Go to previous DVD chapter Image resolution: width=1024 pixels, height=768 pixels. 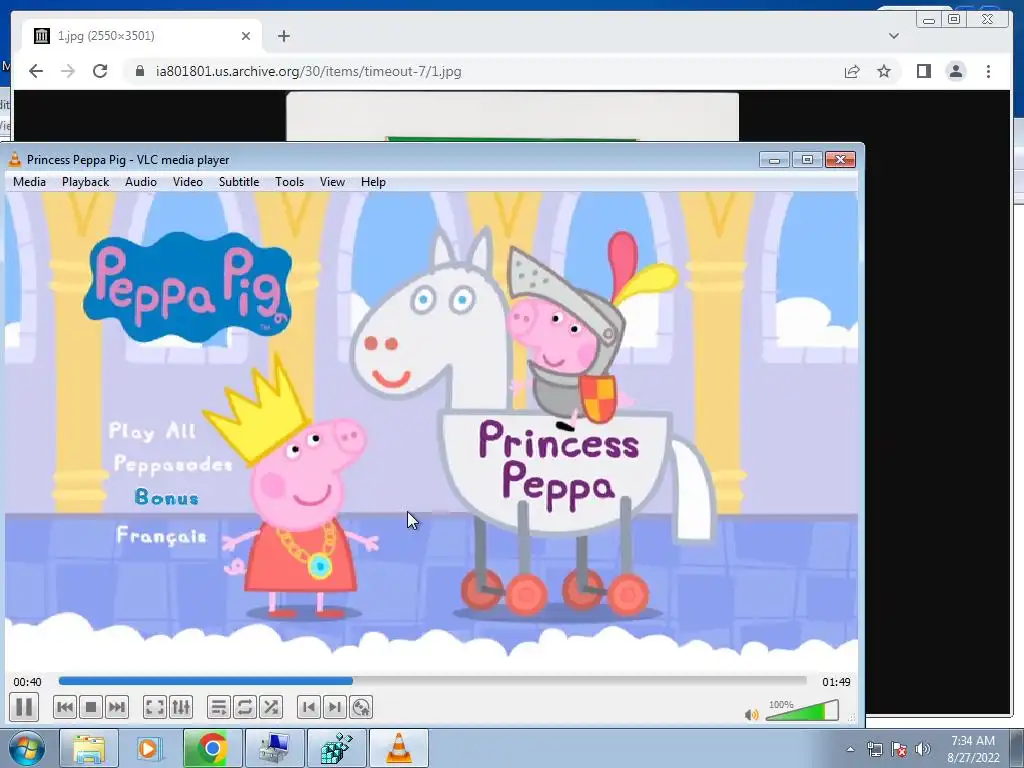(309, 707)
